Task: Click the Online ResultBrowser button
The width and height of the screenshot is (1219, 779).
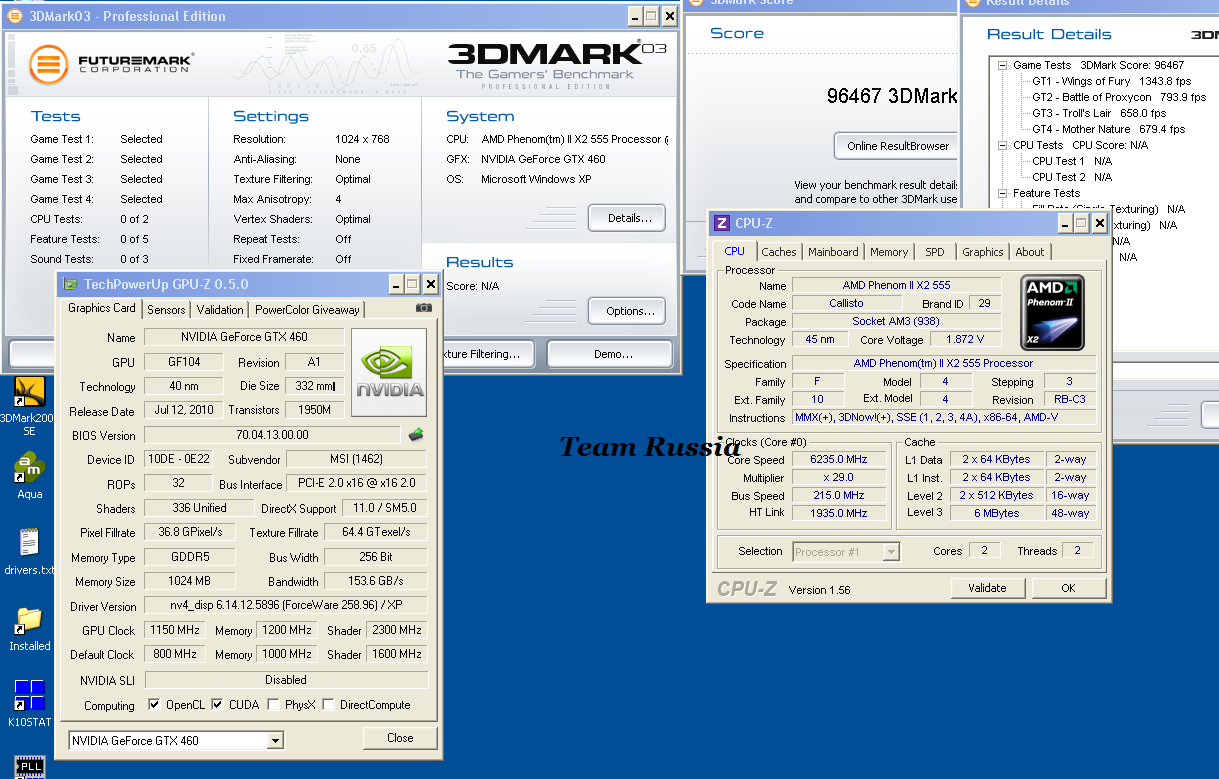Action: 896,146
